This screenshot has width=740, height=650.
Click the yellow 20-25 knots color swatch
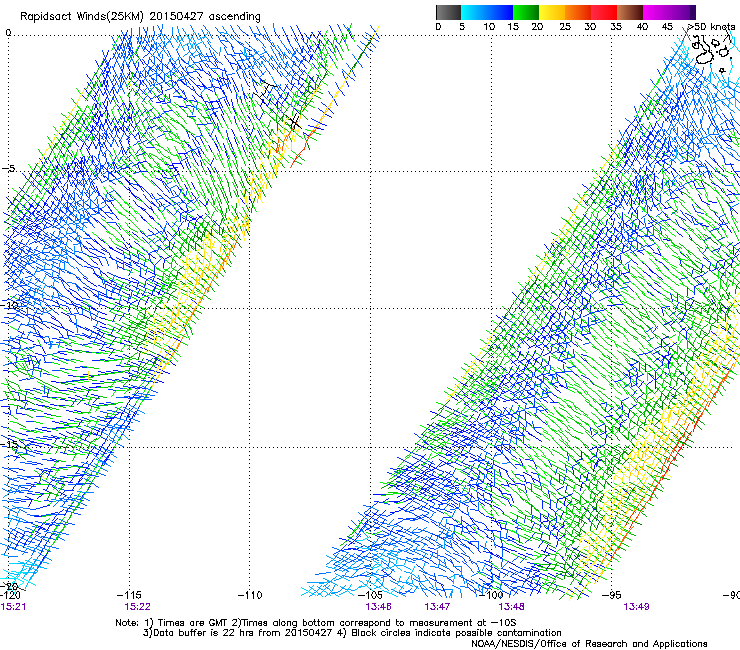click(x=552, y=12)
